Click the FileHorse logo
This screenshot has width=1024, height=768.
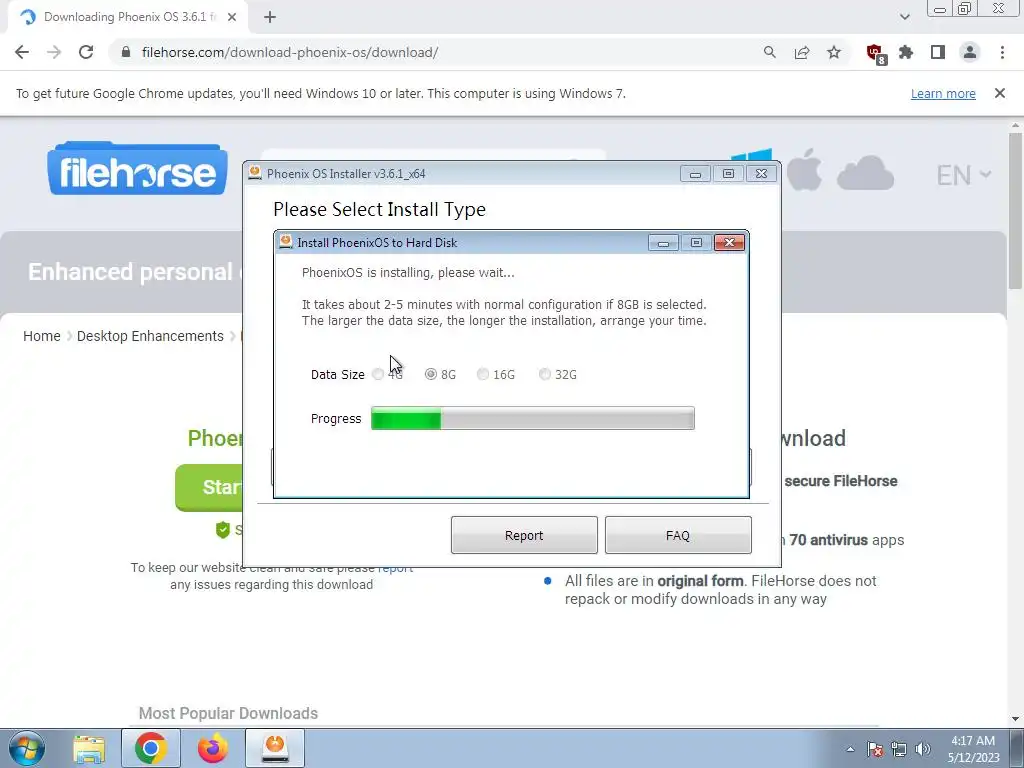point(137,168)
